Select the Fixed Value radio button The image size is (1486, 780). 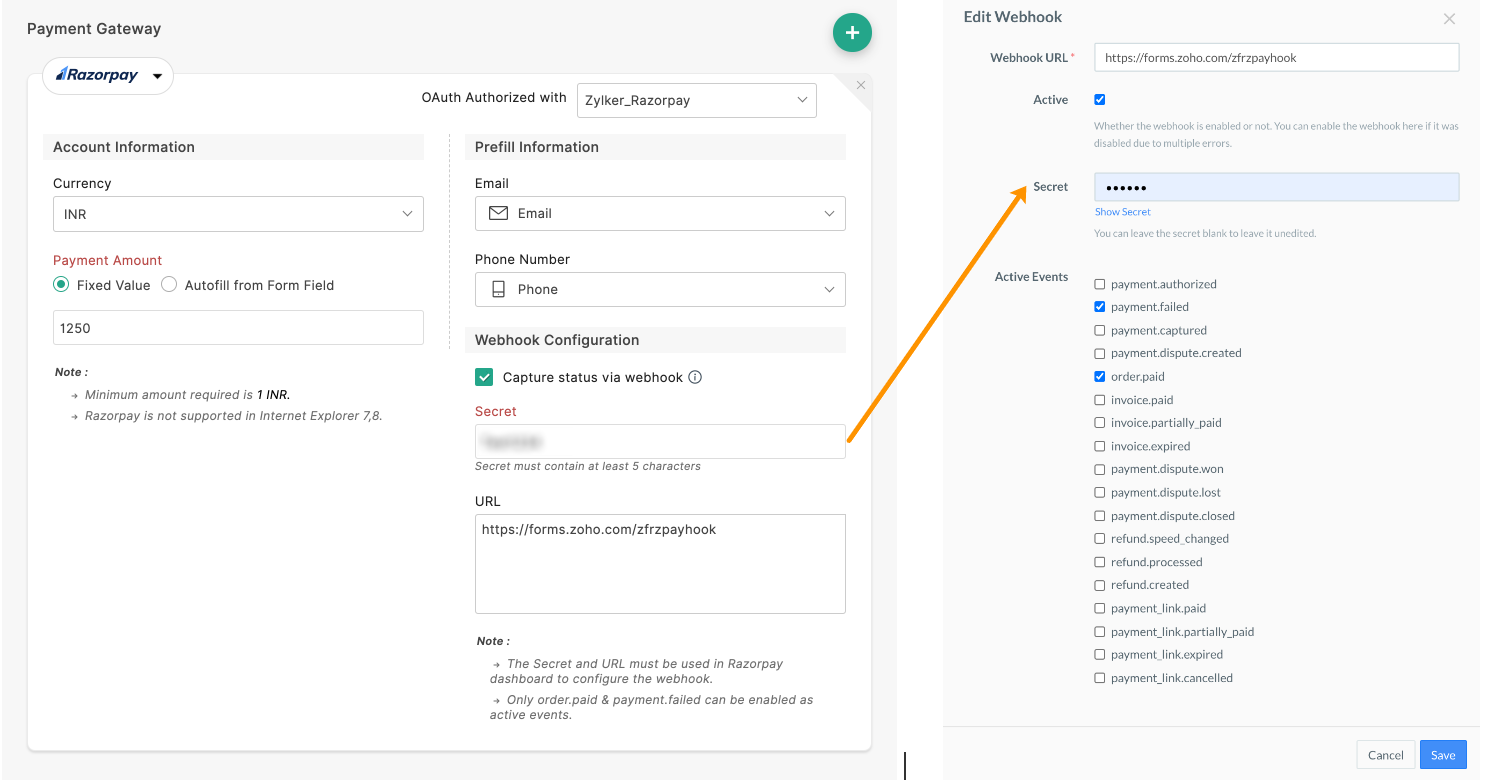point(62,285)
